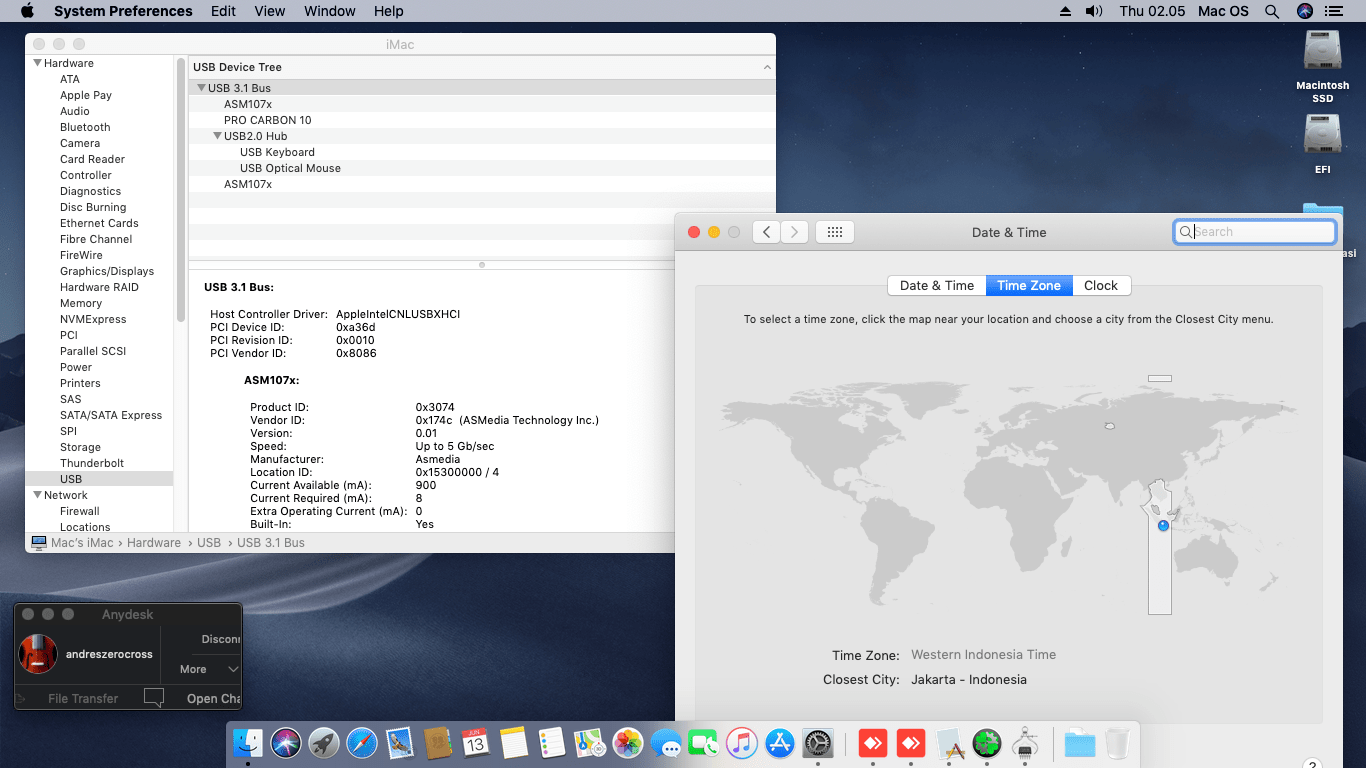Open the Spotlight search icon in menu bar
1366x768 pixels.
tap(1272, 11)
